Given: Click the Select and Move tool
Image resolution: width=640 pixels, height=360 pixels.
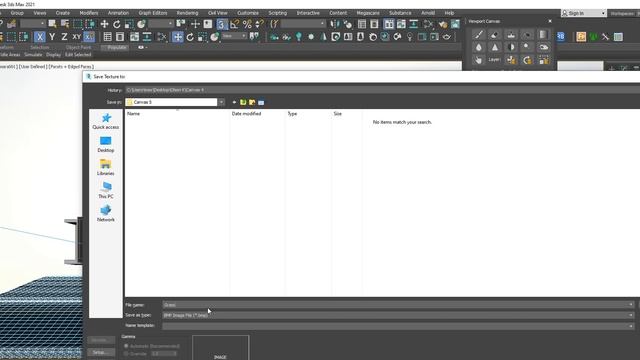Looking at the screenshot, I should tap(104, 24).
